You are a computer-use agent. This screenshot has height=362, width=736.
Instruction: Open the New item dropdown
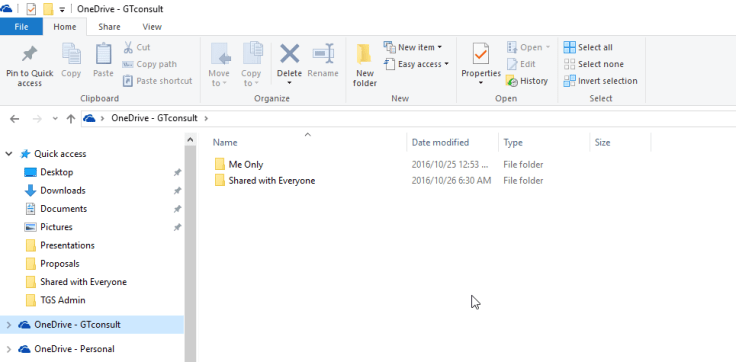pos(413,47)
